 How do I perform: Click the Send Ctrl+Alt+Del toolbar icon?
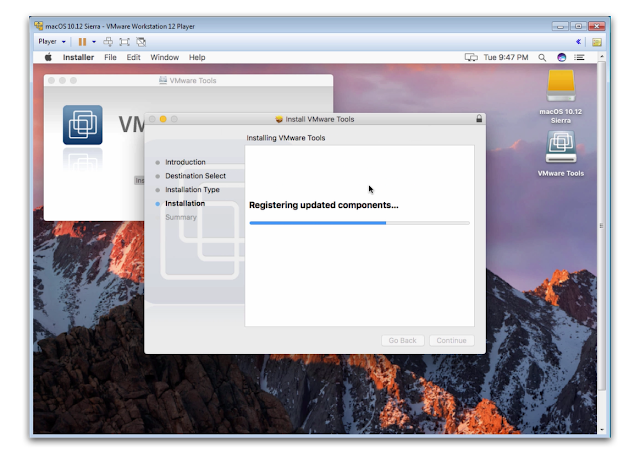point(108,42)
